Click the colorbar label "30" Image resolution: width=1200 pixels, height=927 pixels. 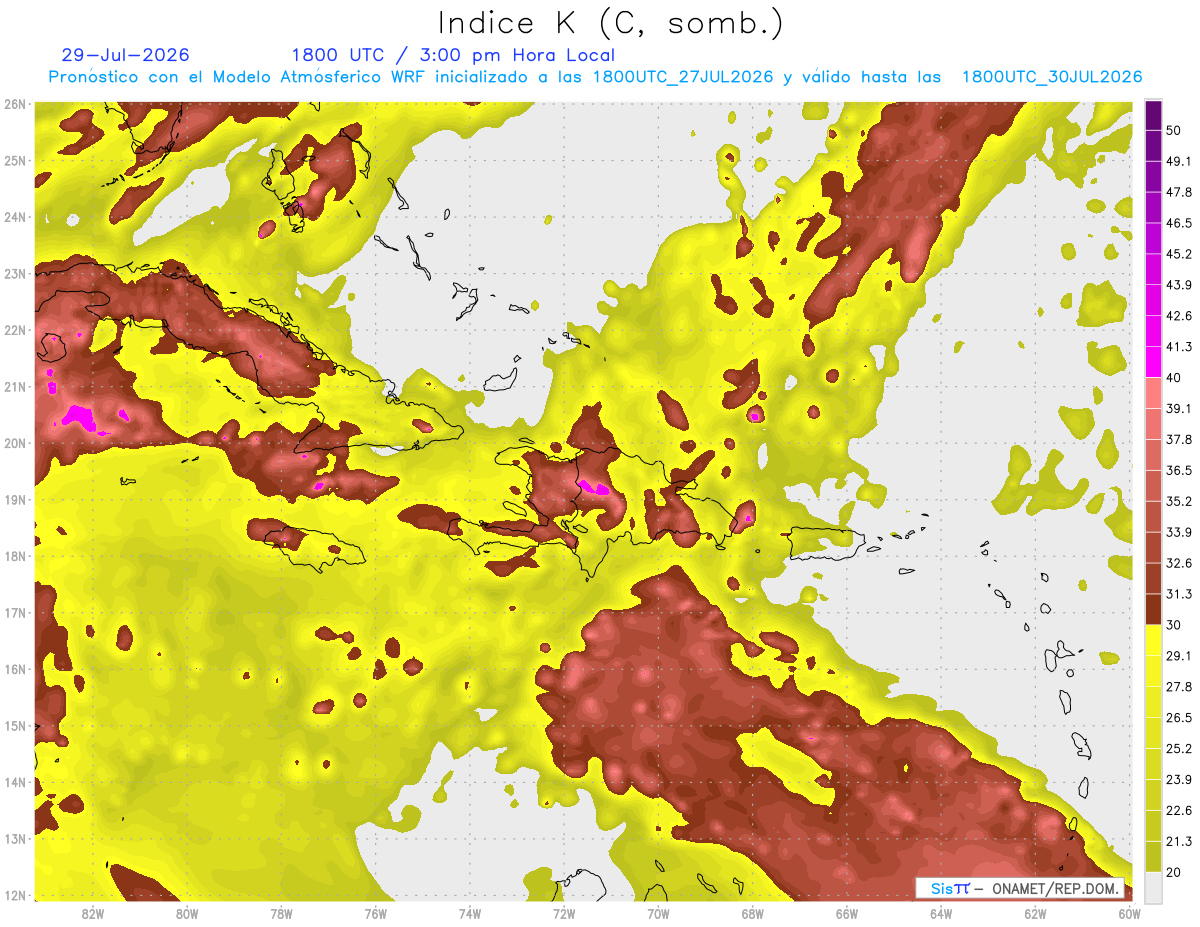(x=1174, y=625)
